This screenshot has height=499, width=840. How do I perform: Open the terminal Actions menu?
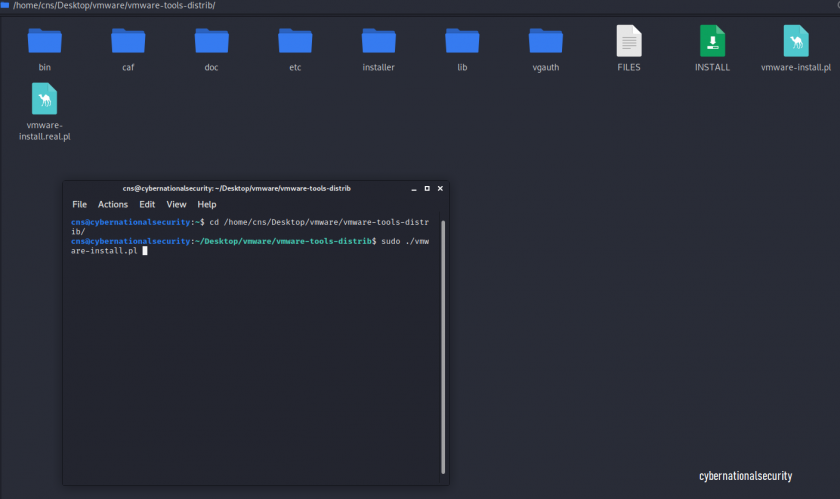coord(112,204)
